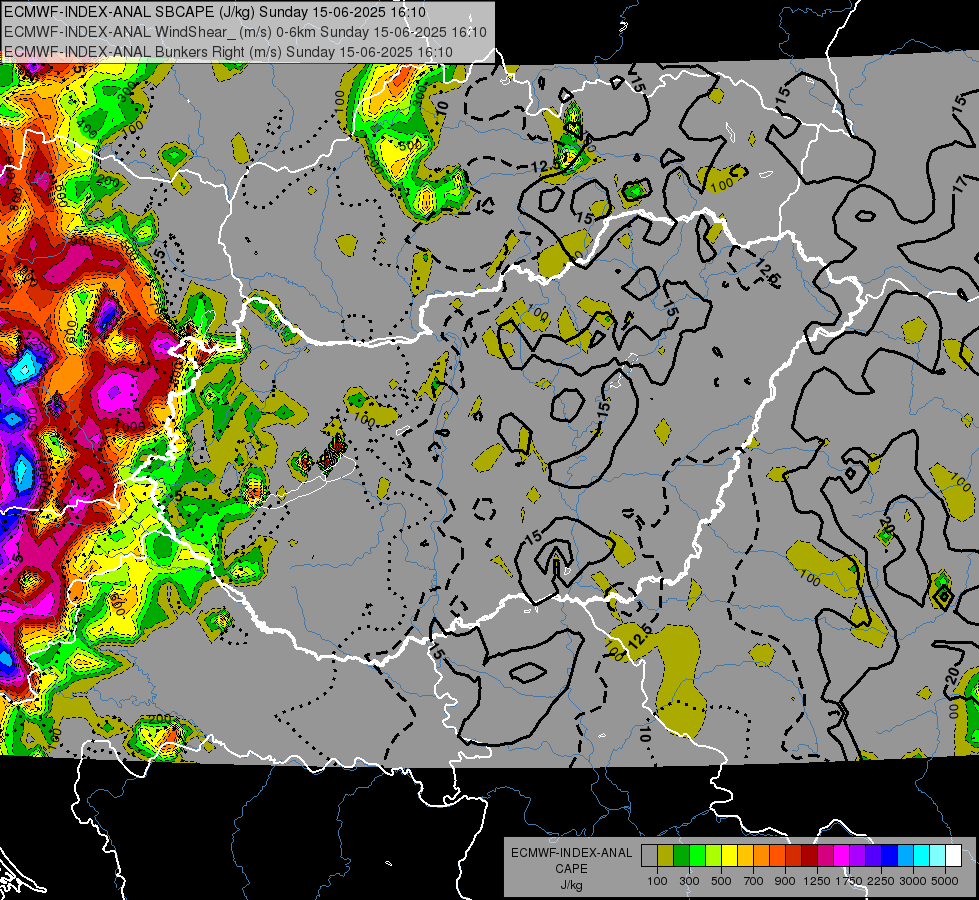The height and width of the screenshot is (900, 979).
Task: Click the yellow-green legend swatch before 500
Action: pos(713,856)
